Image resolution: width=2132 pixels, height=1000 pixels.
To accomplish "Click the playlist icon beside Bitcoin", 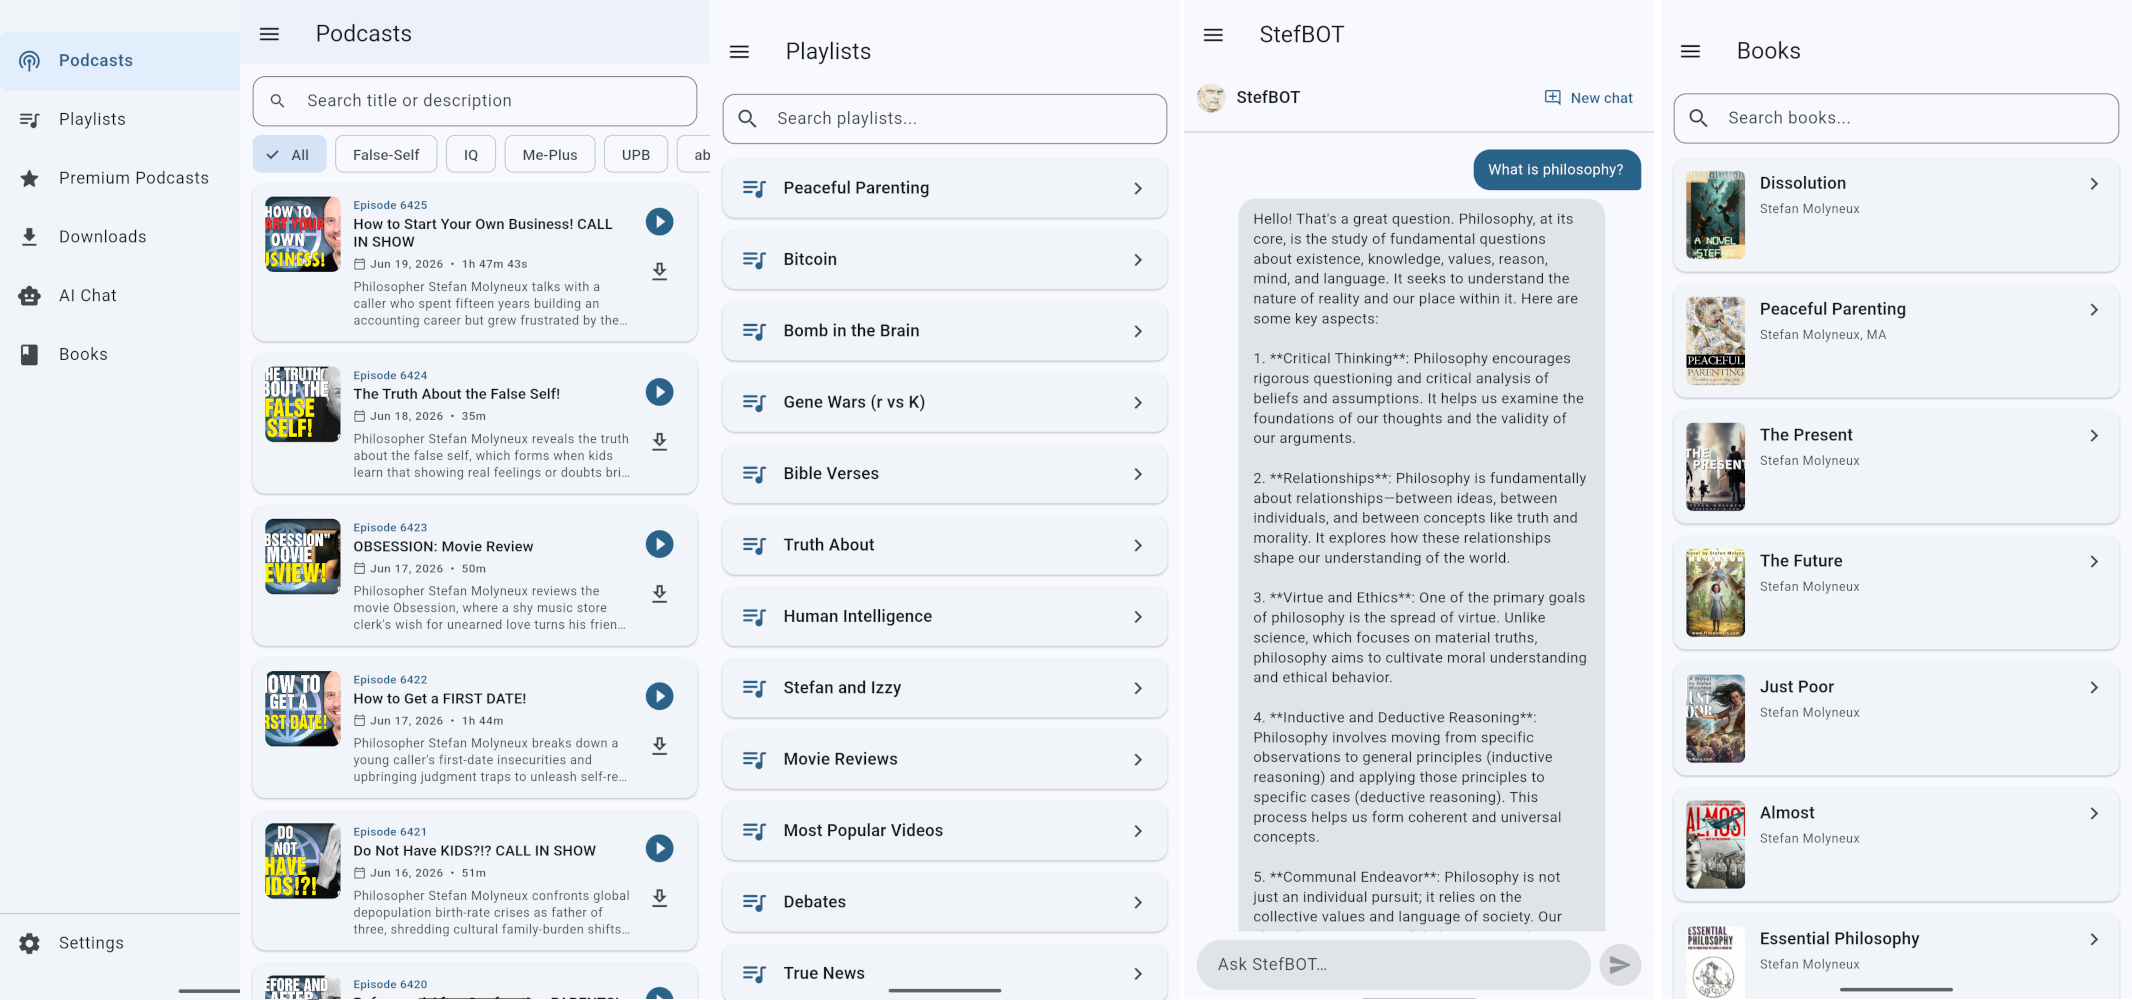I will click(x=754, y=260).
